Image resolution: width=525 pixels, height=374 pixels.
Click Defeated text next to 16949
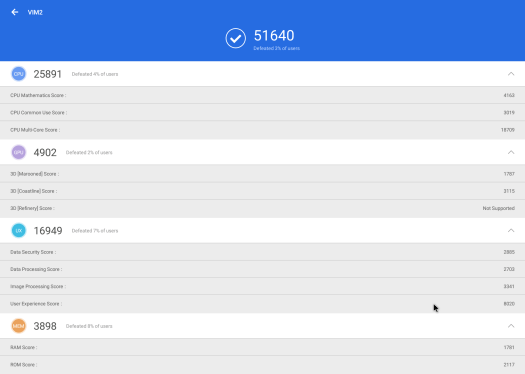(x=95, y=231)
